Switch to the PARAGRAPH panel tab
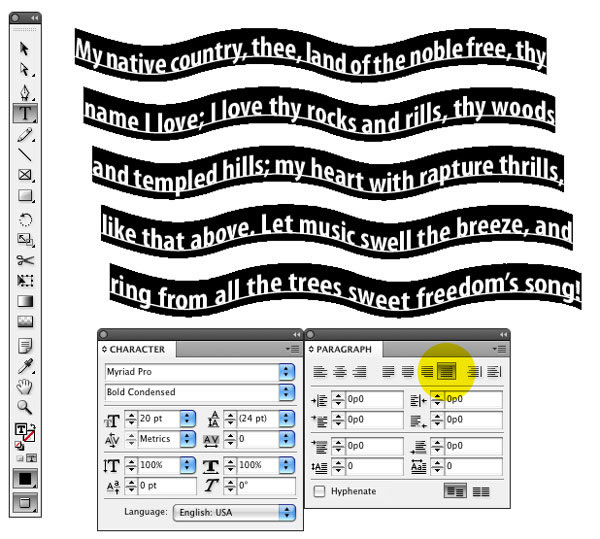Viewport: 600px width, 539px height. [344, 349]
